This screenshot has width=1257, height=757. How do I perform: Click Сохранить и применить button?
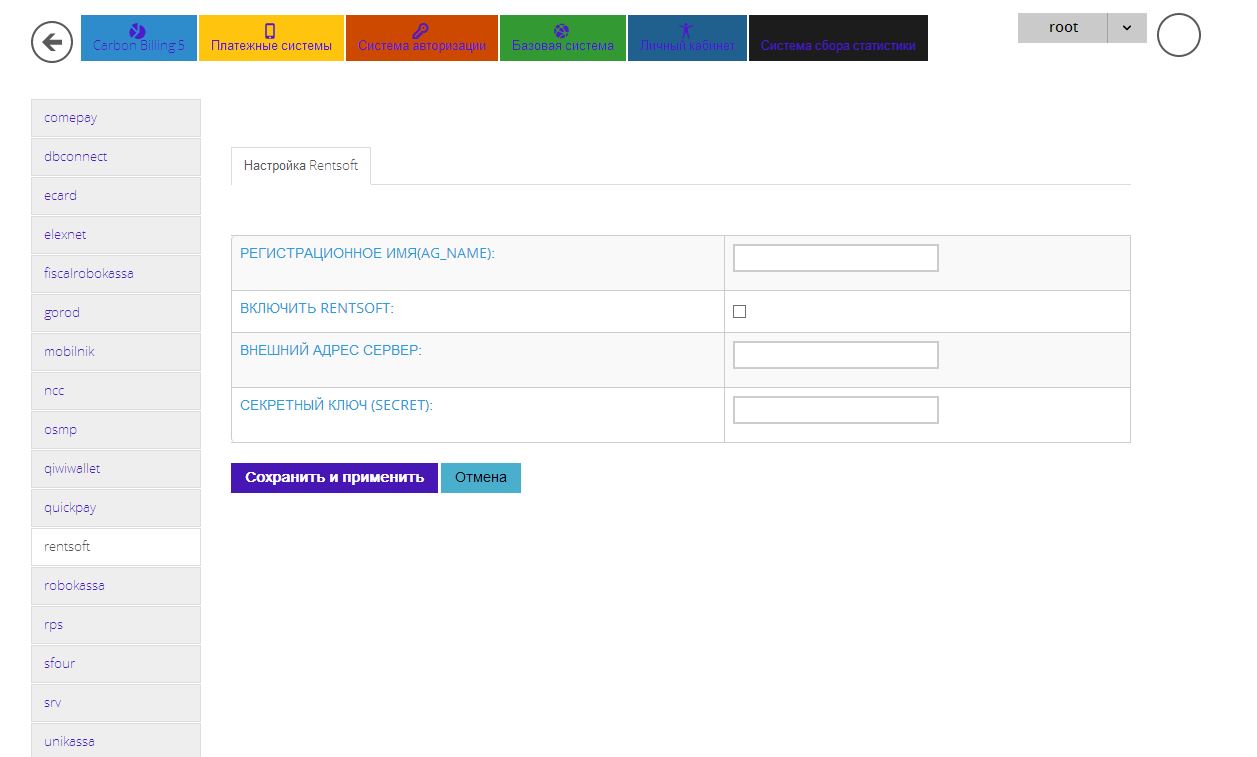pos(334,478)
